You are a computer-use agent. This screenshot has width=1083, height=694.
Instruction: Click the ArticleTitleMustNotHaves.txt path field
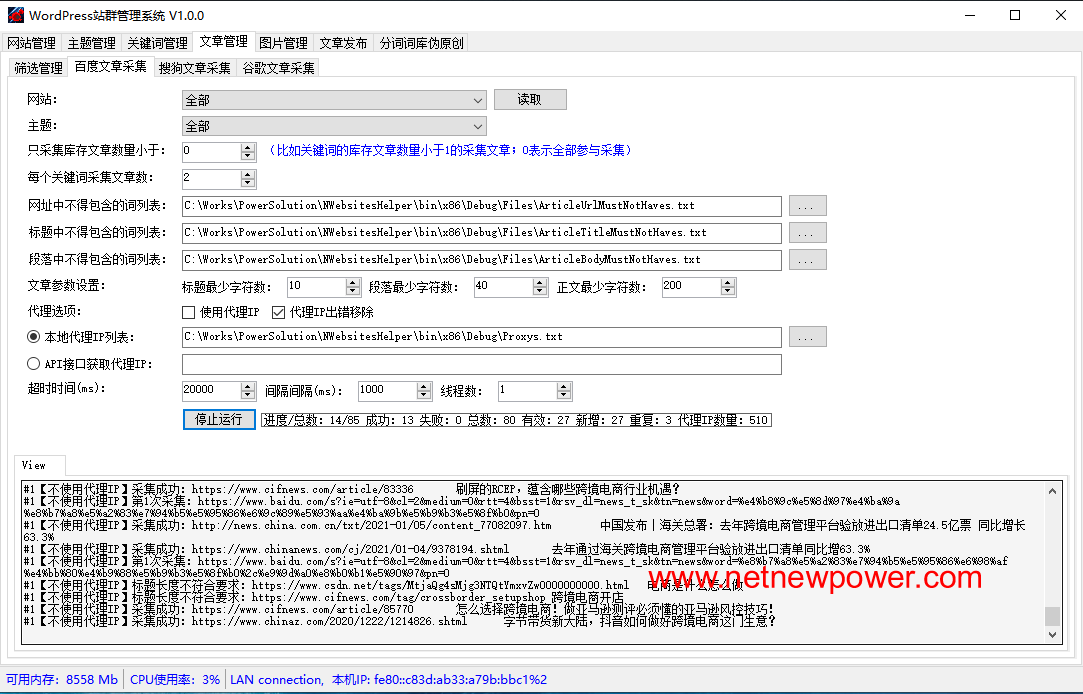[x=481, y=233]
